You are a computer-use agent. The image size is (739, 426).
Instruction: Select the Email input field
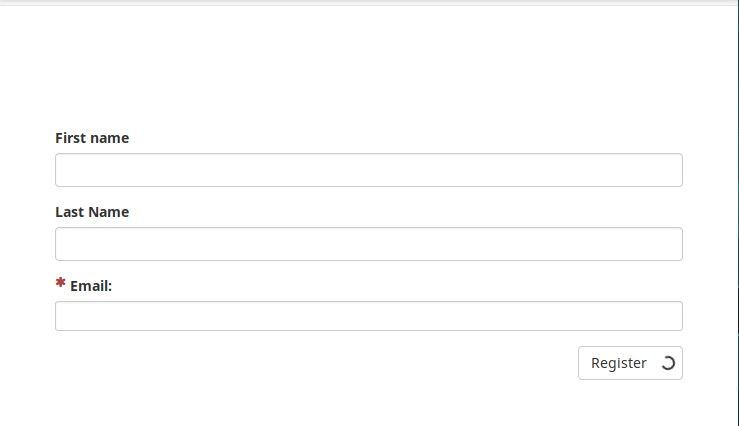368,316
